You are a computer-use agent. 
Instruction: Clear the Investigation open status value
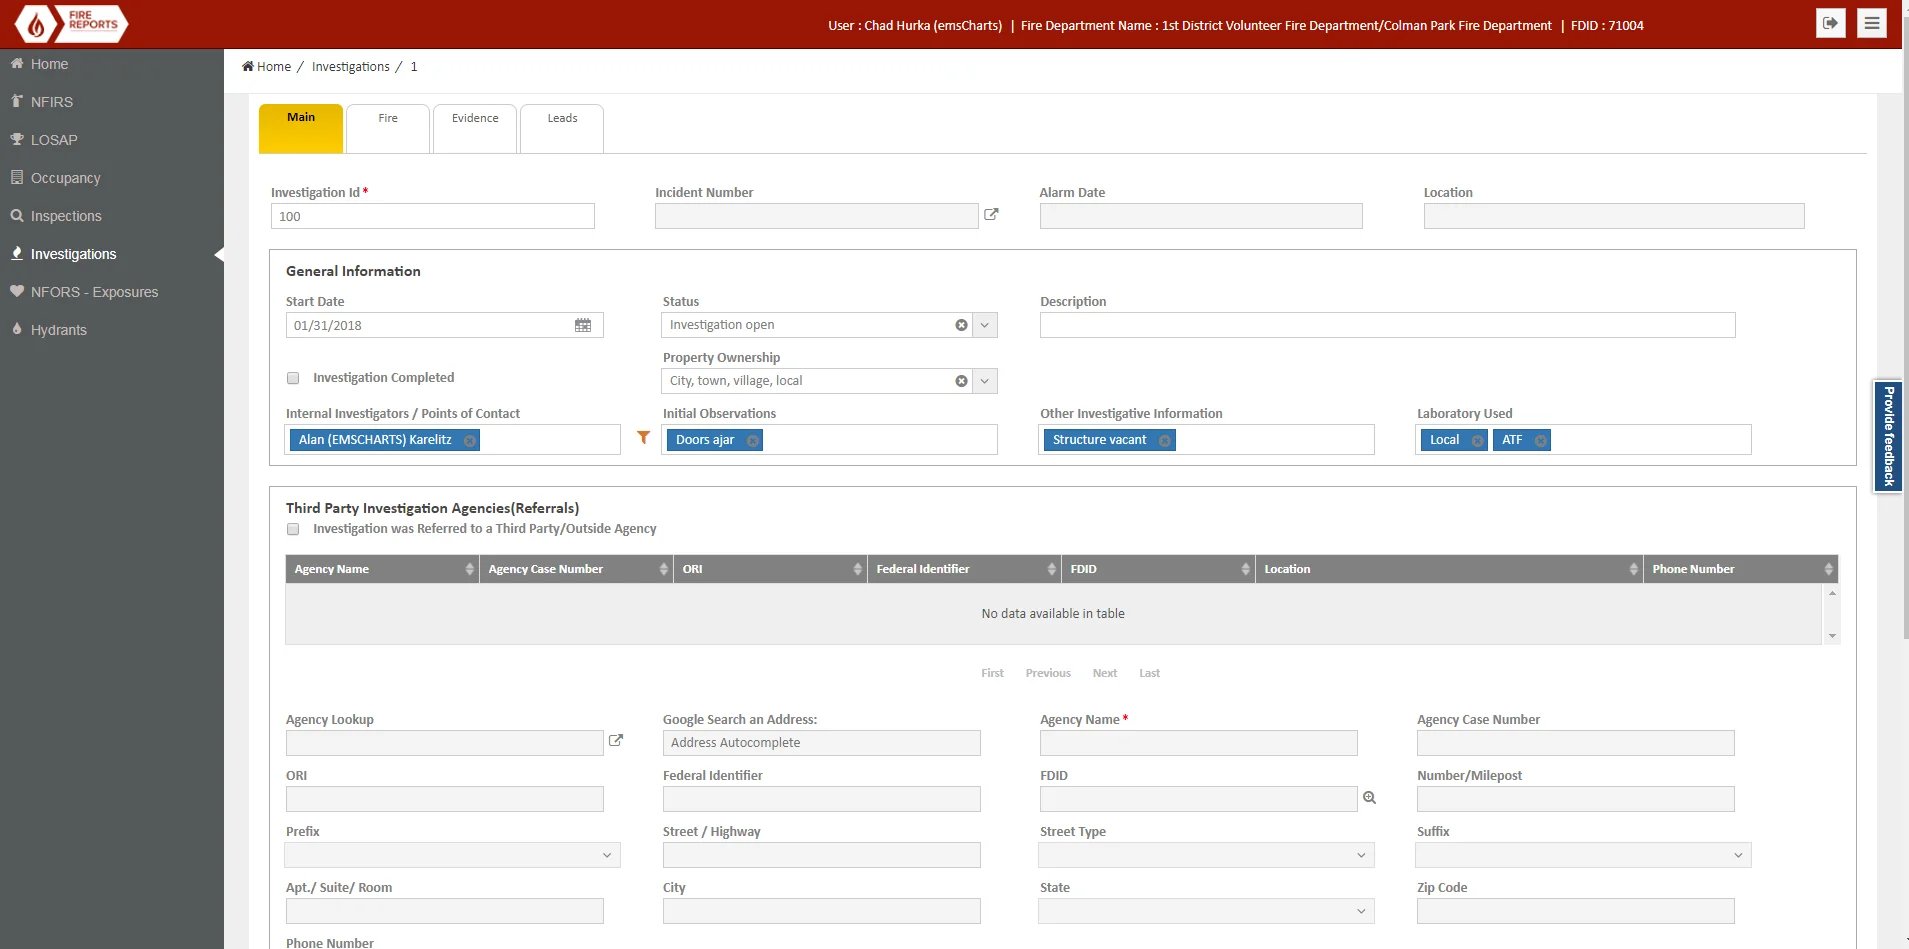[961, 325]
